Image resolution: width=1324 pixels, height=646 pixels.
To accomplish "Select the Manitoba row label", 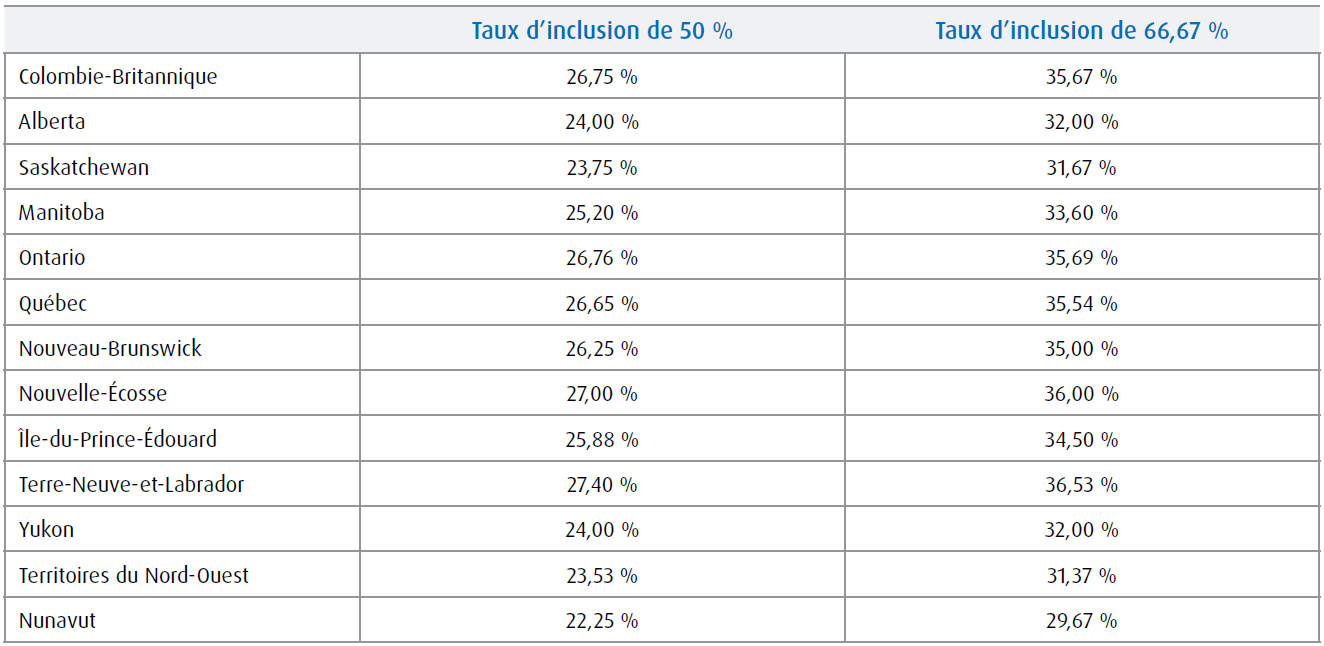I will click(62, 213).
